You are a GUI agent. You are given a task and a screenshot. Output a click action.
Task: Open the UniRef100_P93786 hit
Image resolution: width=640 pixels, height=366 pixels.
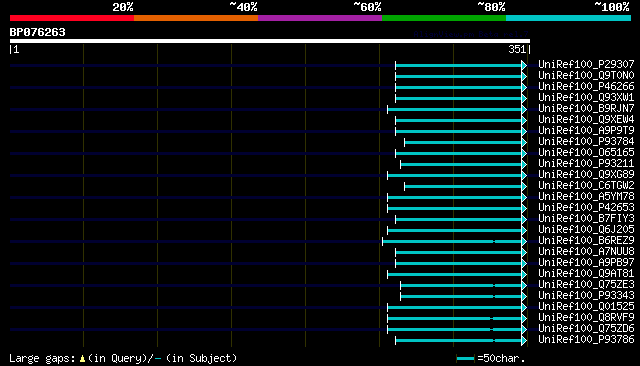pyautogui.click(x=586, y=339)
